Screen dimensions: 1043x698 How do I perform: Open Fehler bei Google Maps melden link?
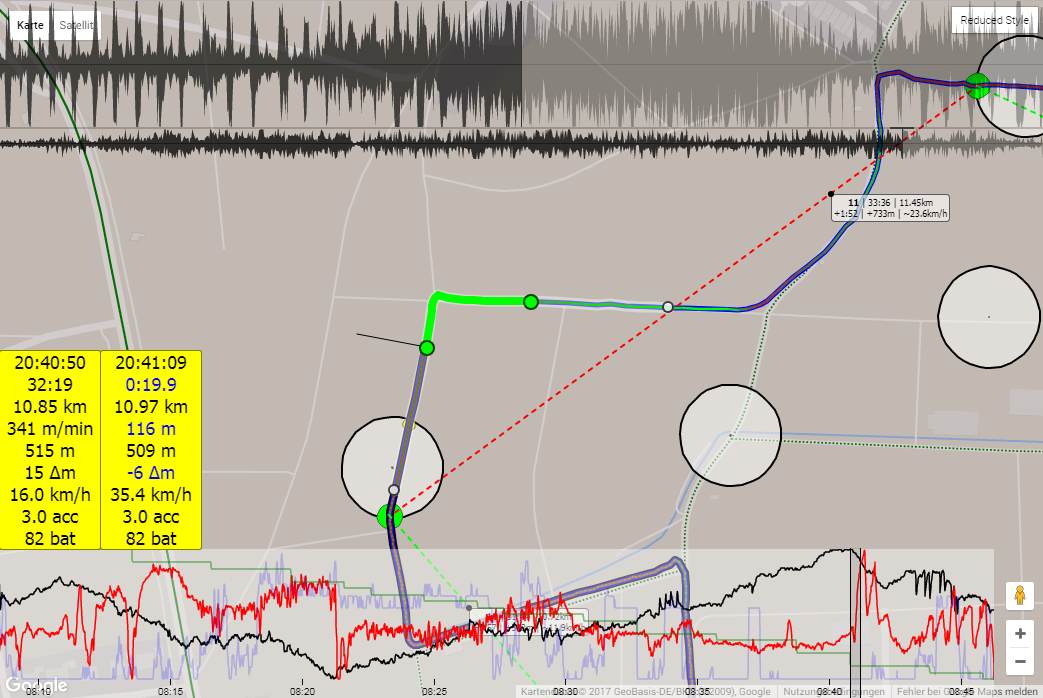(x=969, y=692)
